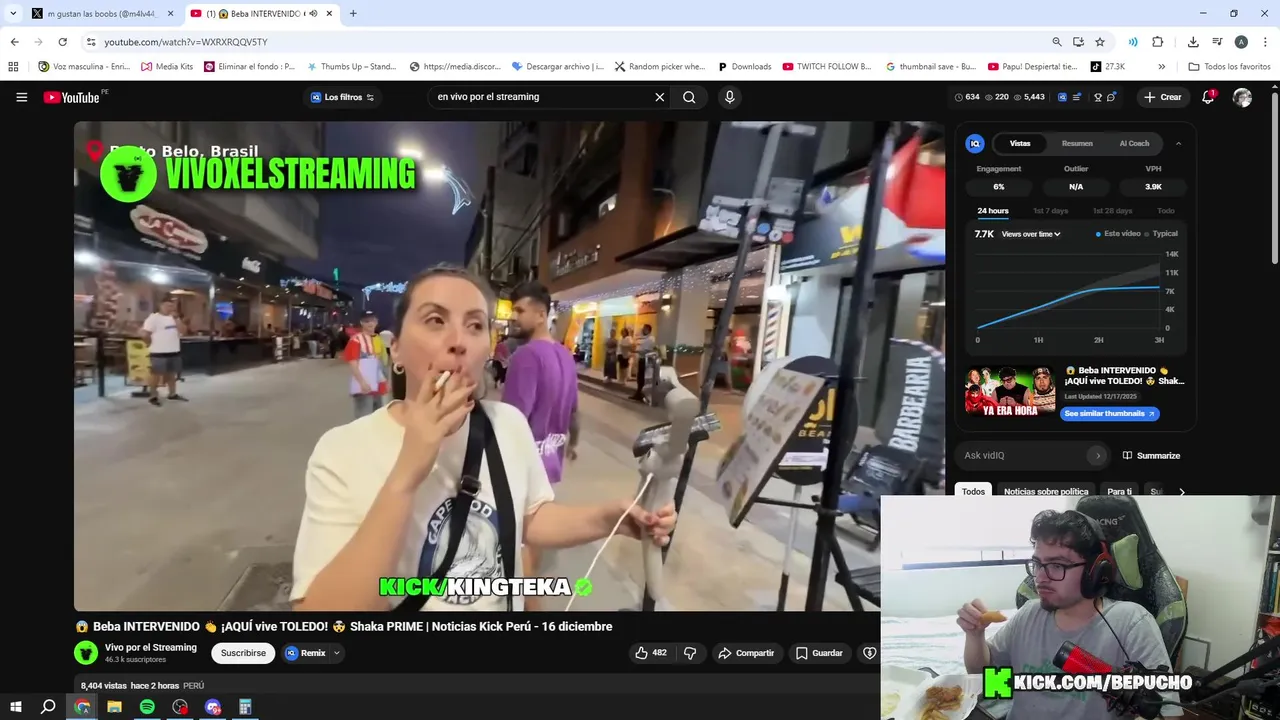Click the vidIQ chat bubble icon in header
The height and width of the screenshot is (720, 1280).
(1112, 97)
